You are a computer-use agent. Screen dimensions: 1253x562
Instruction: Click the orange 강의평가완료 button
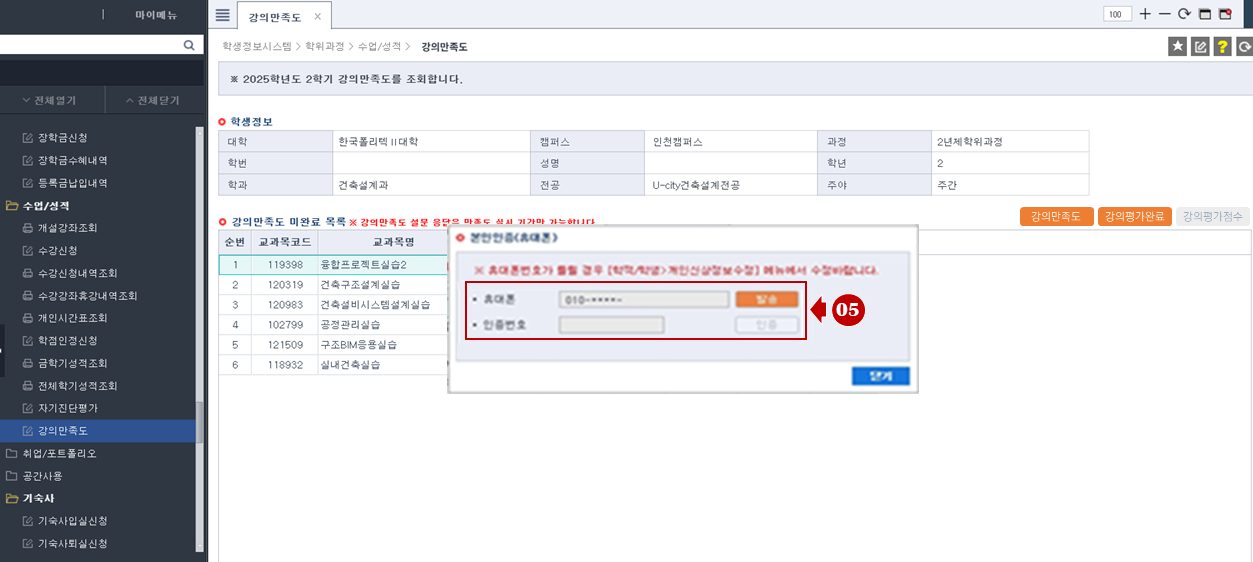pos(1134,216)
